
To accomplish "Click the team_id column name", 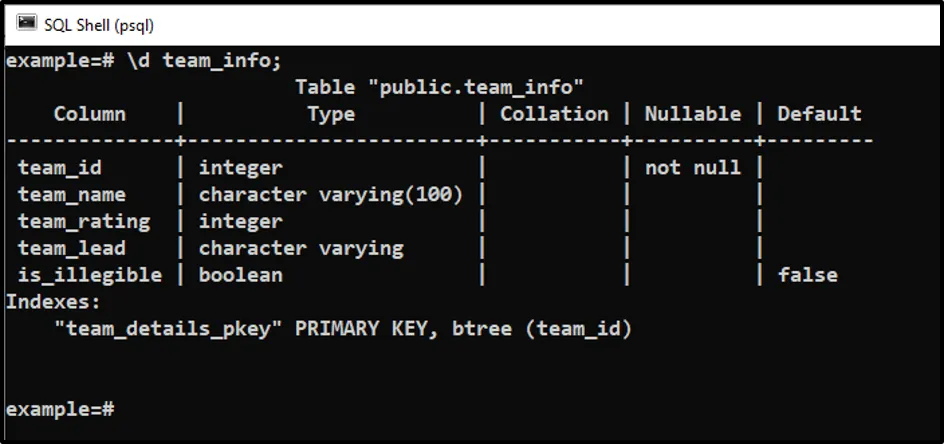I will click(x=60, y=168).
